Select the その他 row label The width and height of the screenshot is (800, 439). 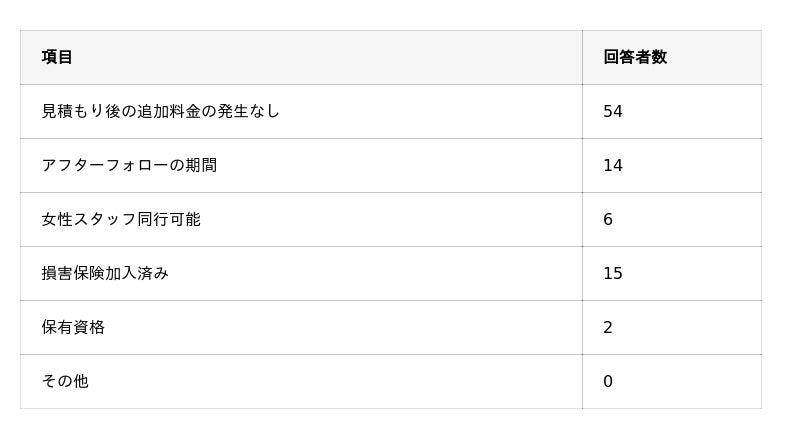pyautogui.click(x=65, y=381)
